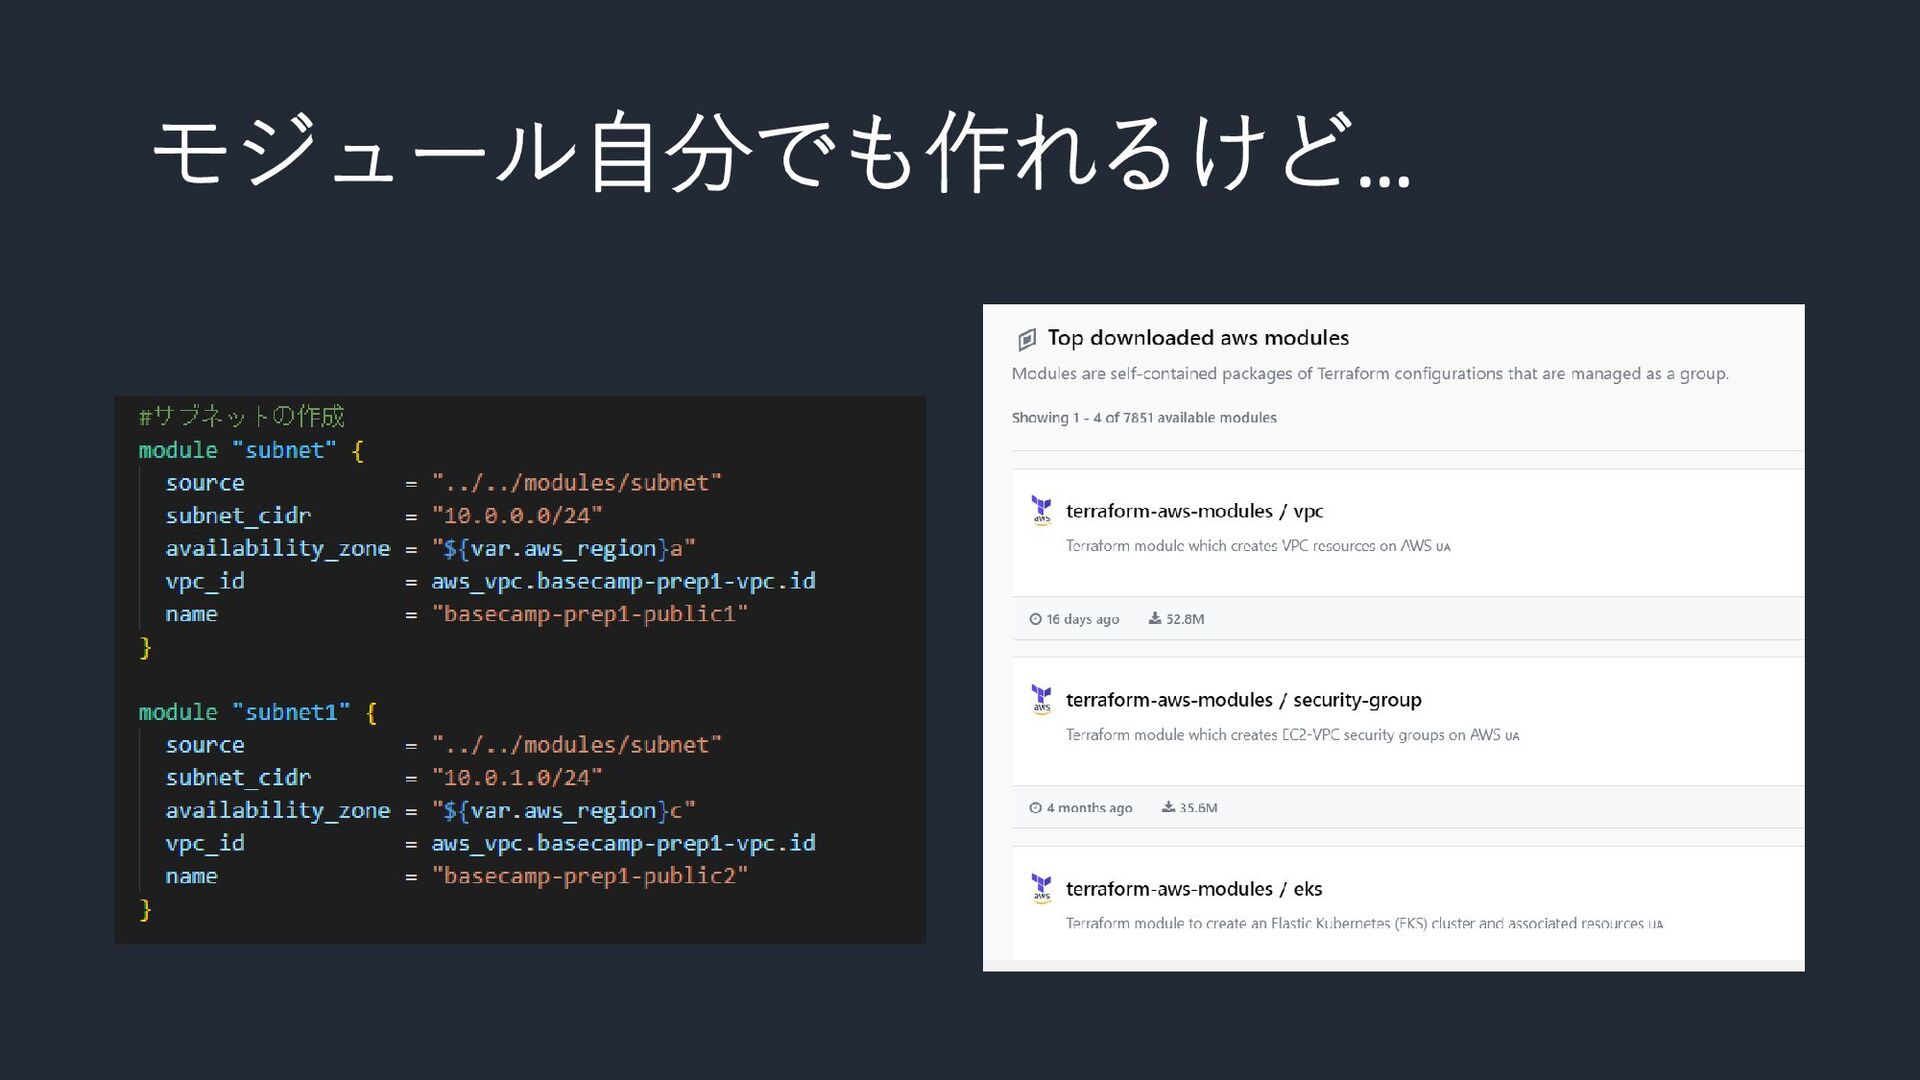Image resolution: width=1920 pixels, height=1080 pixels.
Task: Click the clock icon beside '16 days ago'
Action: click(x=1035, y=619)
